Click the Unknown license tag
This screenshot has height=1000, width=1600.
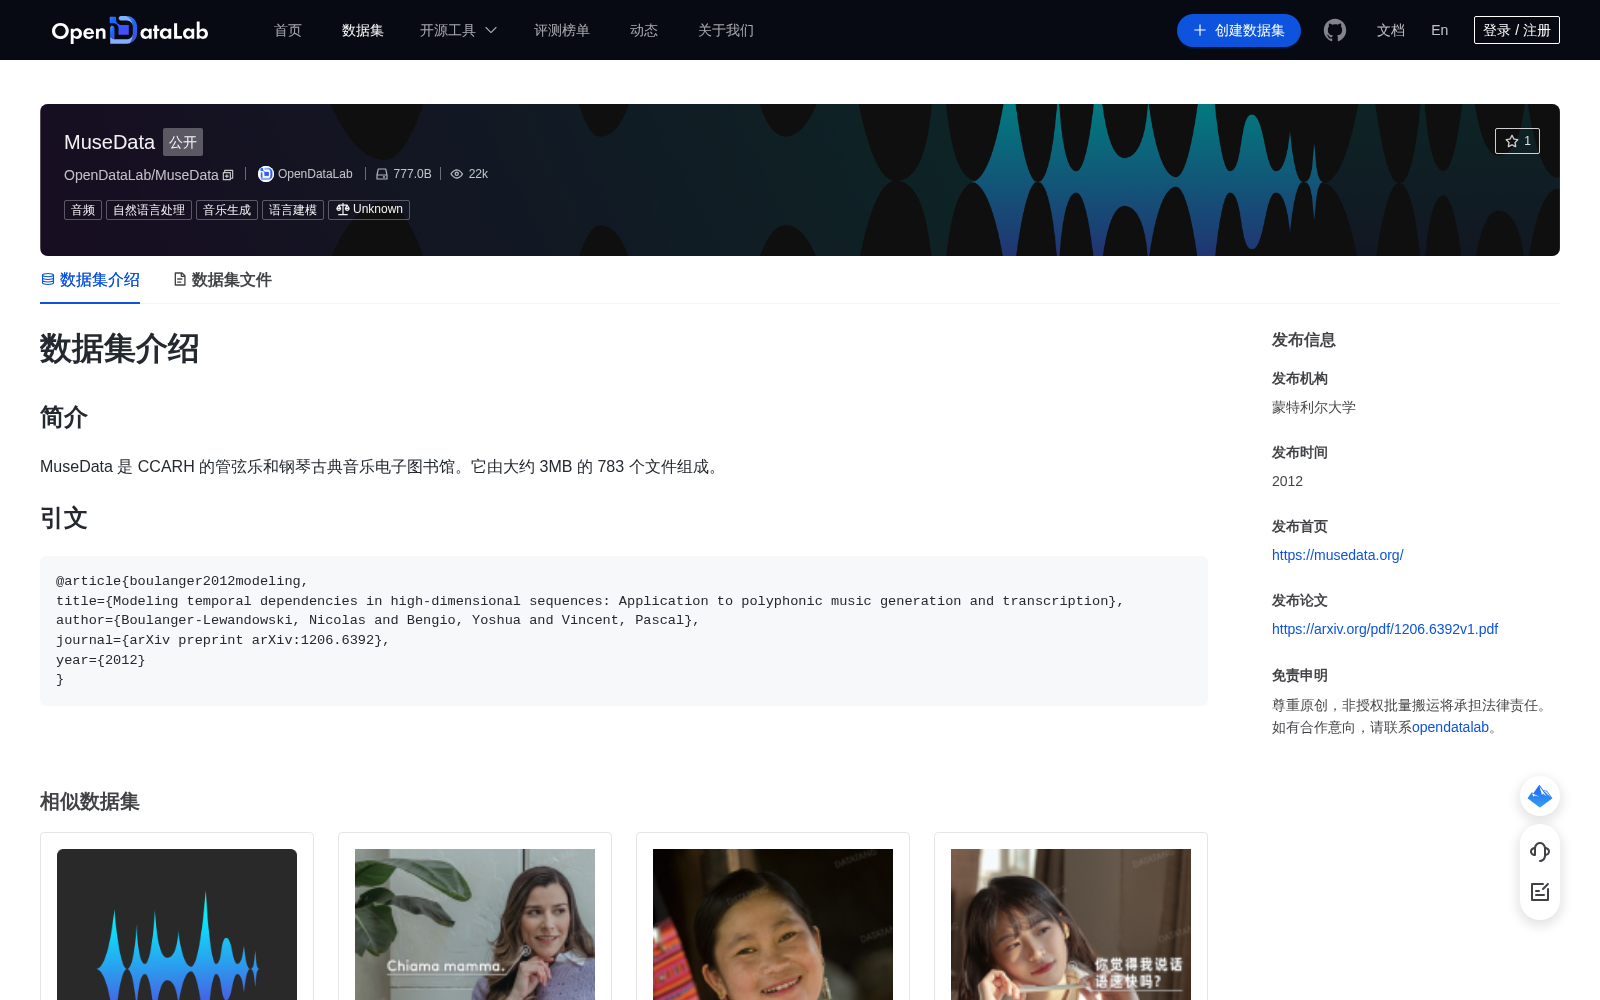(369, 210)
